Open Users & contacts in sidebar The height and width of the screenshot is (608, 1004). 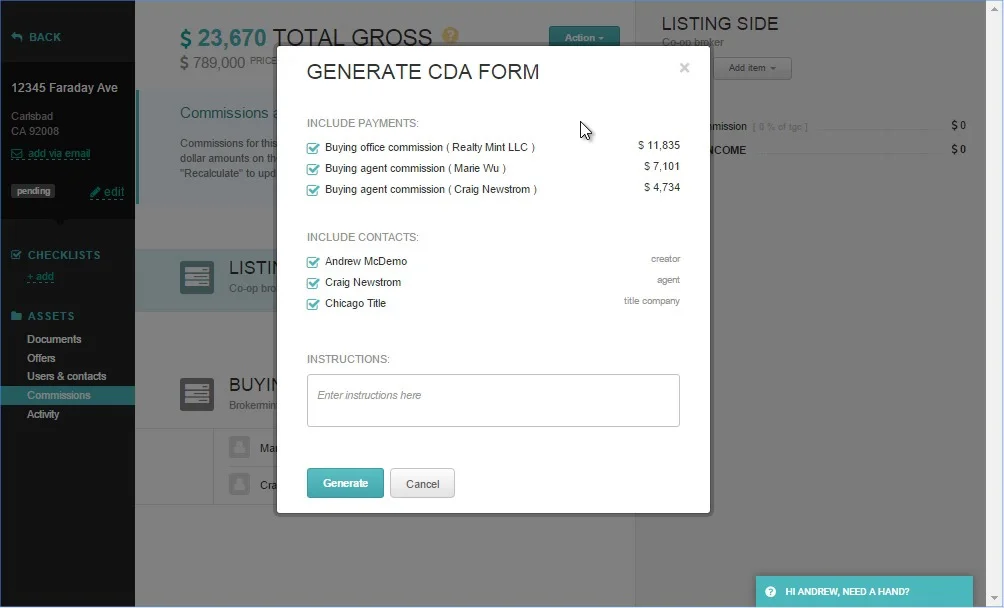pyautogui.click(x=67, y=376)
